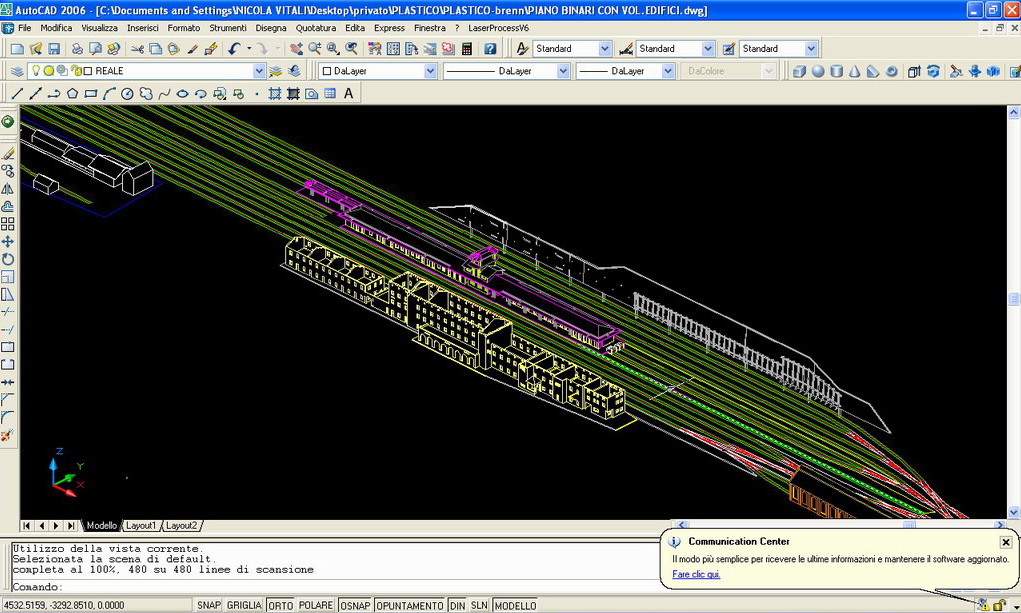Select the Line draw tool

[x=17, y=94]
